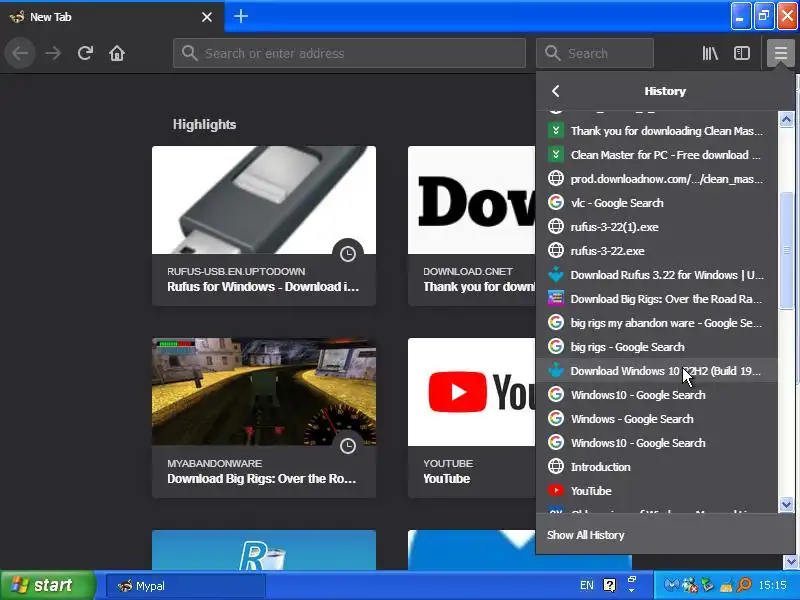Click the forward navigation arrow
This screenshot has height=600, width=800.
point(53,53)
